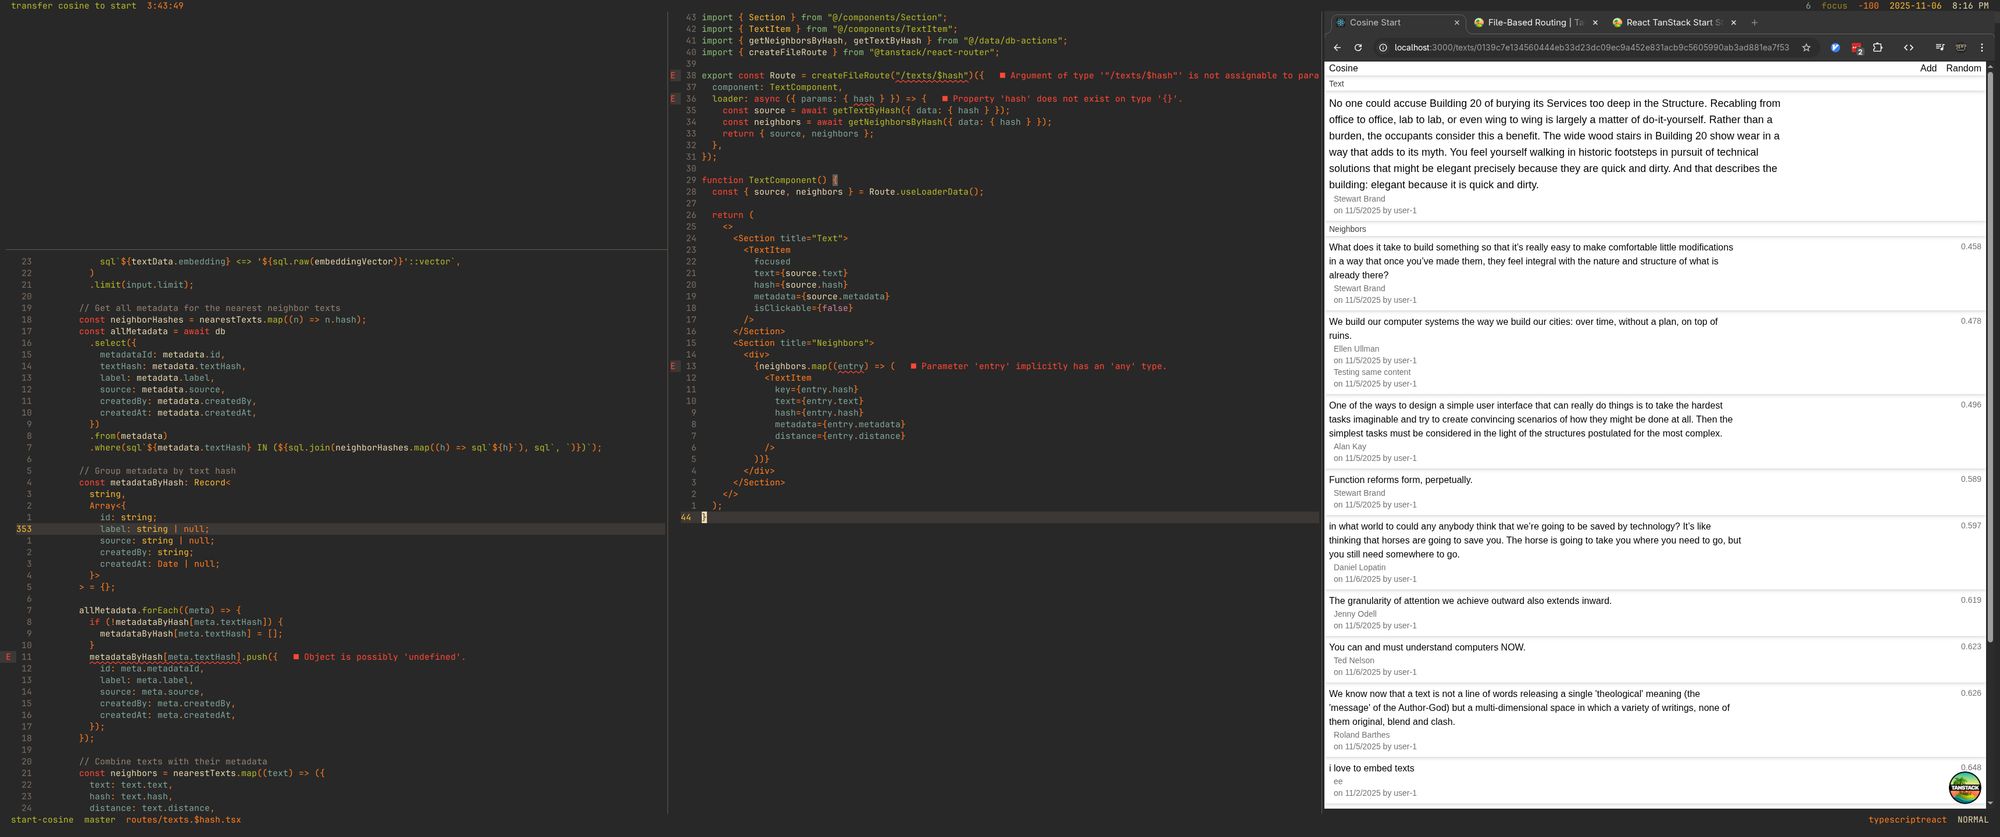The height and width of the screenshot is (837, 2000).
Task: Click the 0.458 distance value
Action: point(1970,246)
